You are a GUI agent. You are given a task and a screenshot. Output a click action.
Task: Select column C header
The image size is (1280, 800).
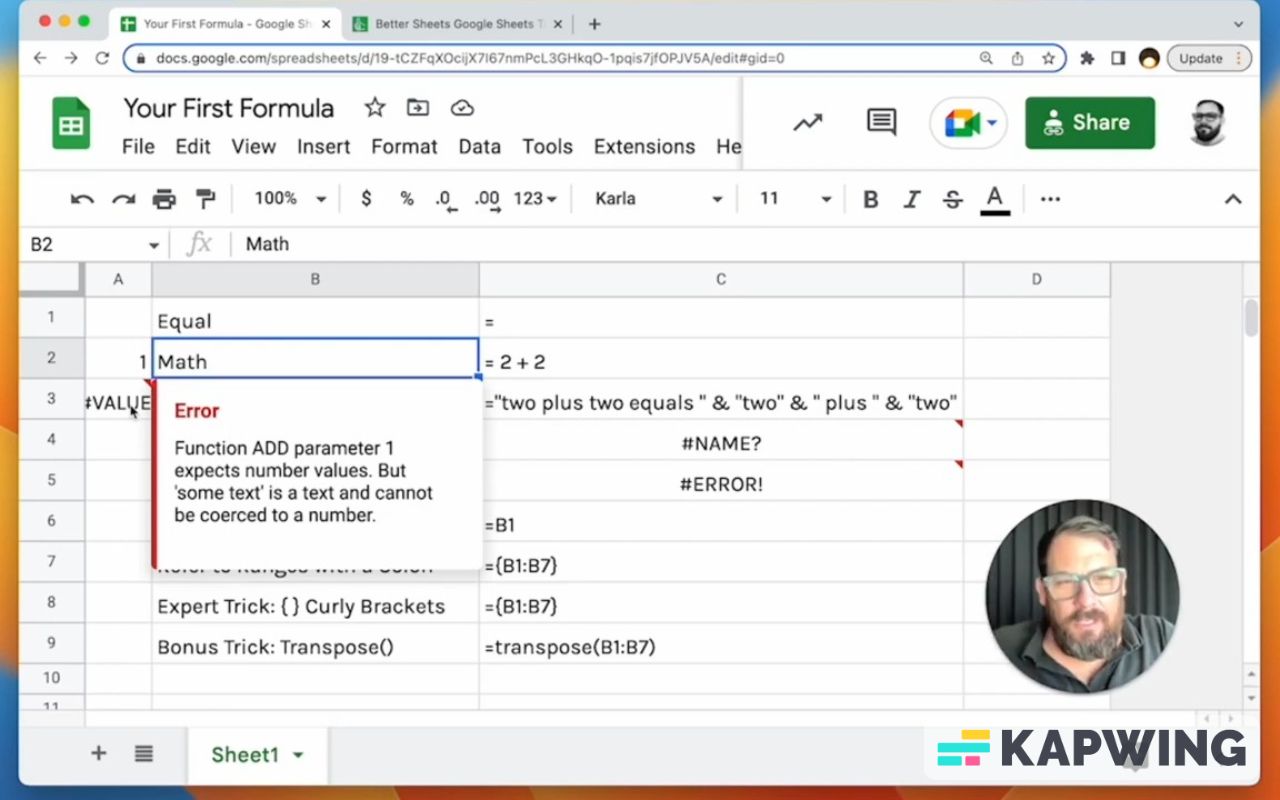coord(721,280)
